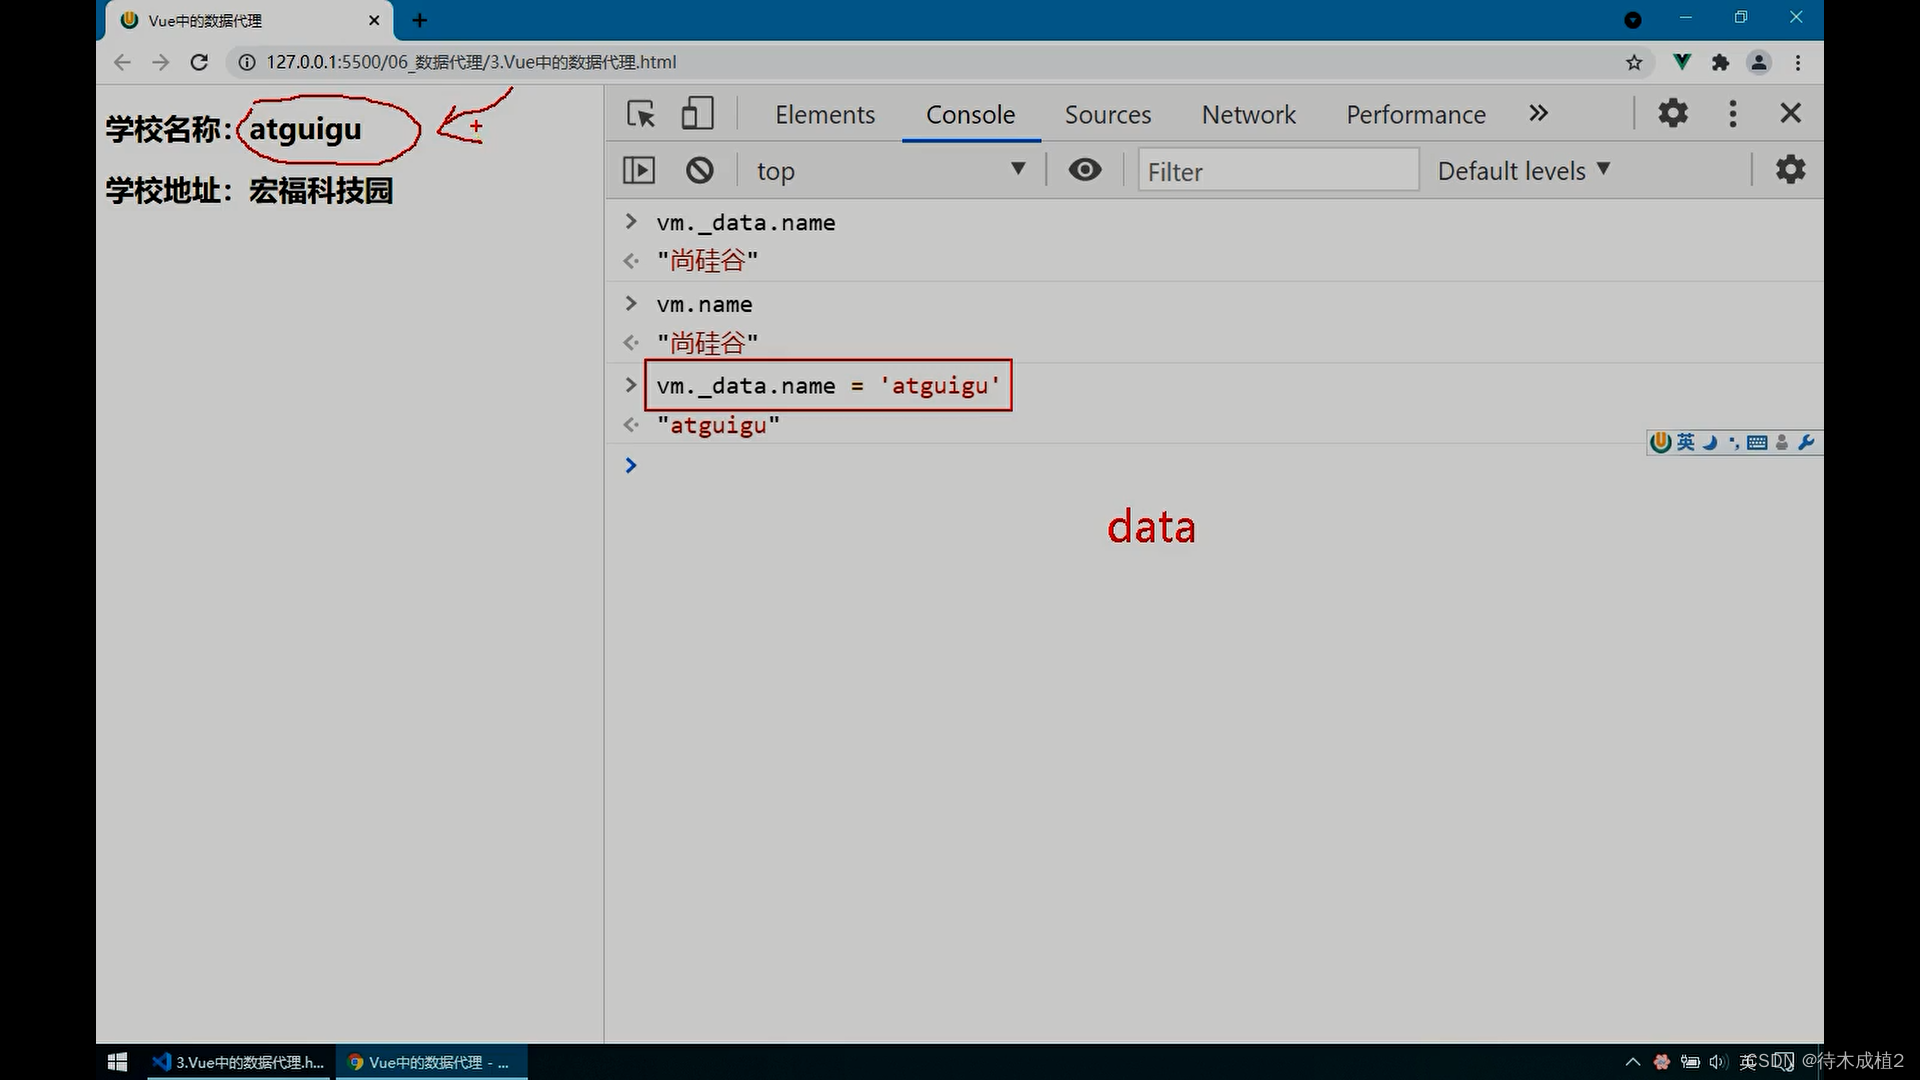
Task: Show the console sidebar
Action: click(x=639, y=170)
